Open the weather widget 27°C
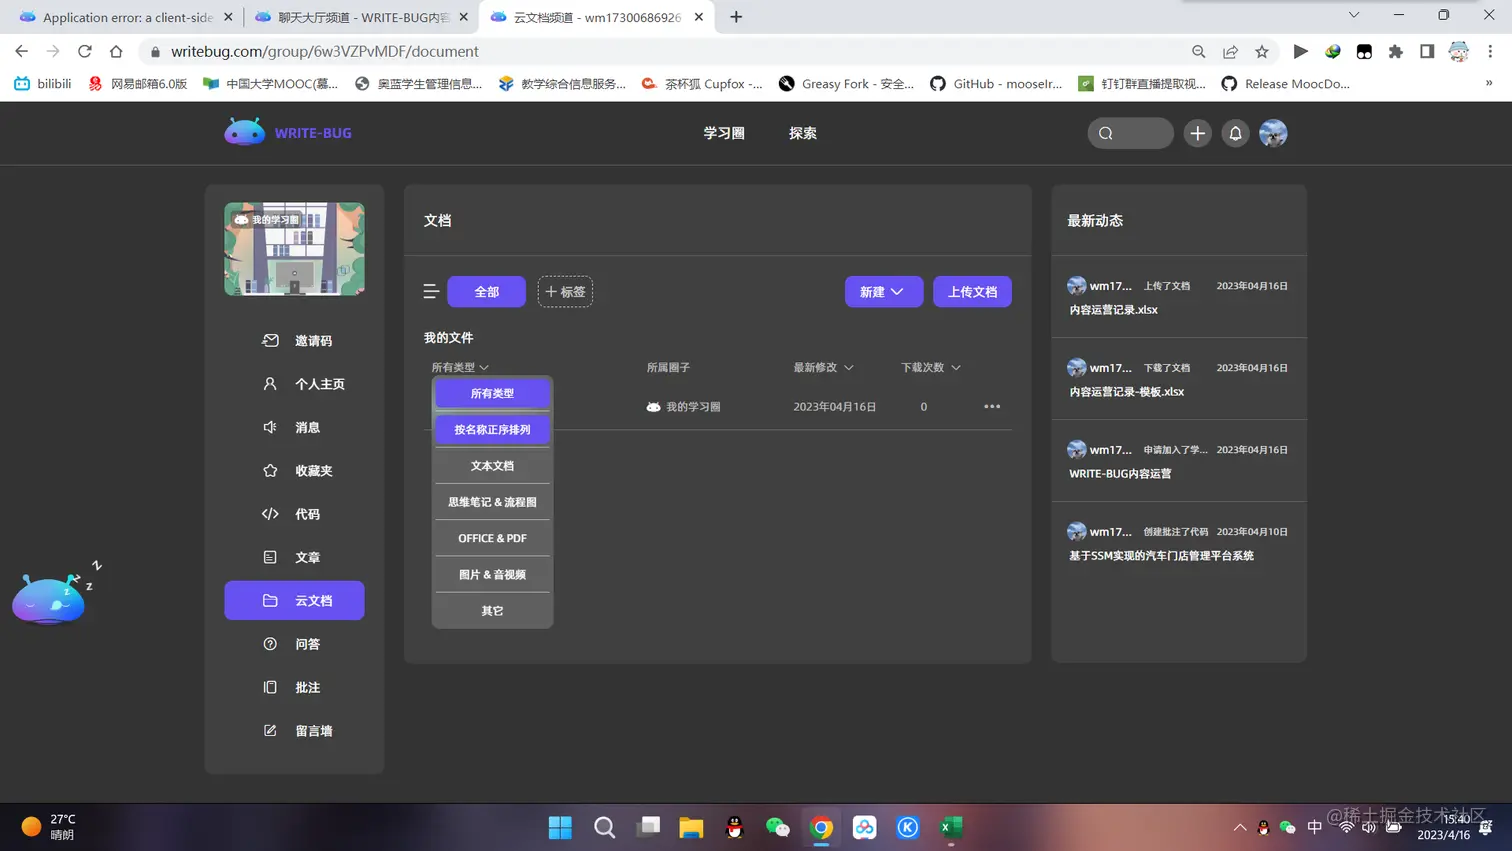Viewport: 1512px width, 851px height. pos(50,826)
